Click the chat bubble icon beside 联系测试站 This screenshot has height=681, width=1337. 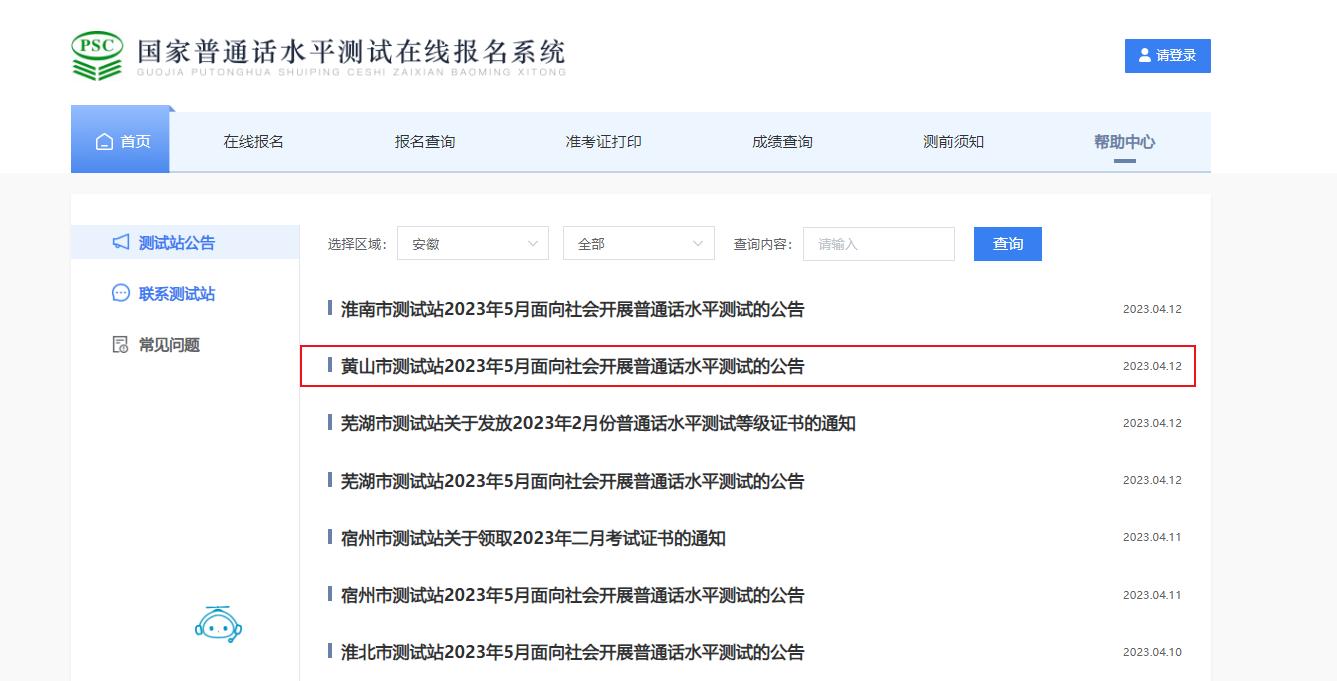coord(120,294)
